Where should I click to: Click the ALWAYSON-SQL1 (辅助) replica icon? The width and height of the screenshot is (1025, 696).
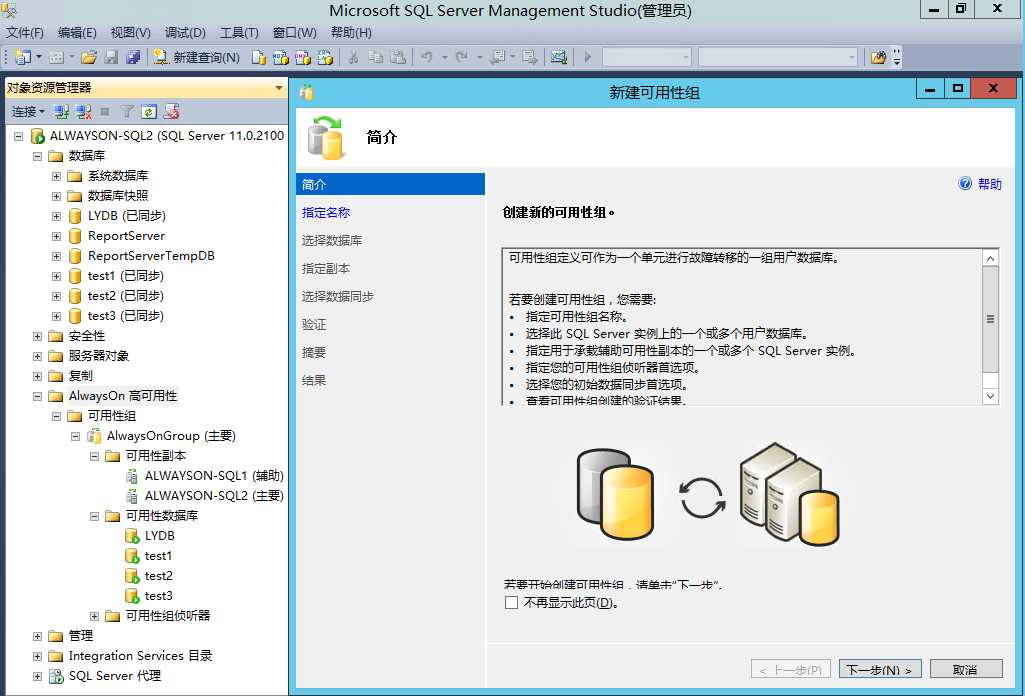click(x=132, y=476)
